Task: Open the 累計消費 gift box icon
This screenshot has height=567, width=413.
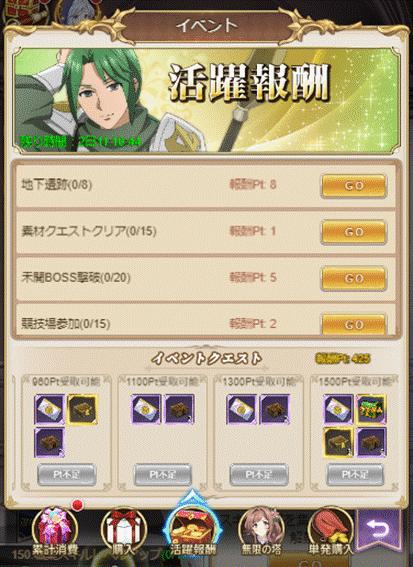Action: [x=55, y=531]
